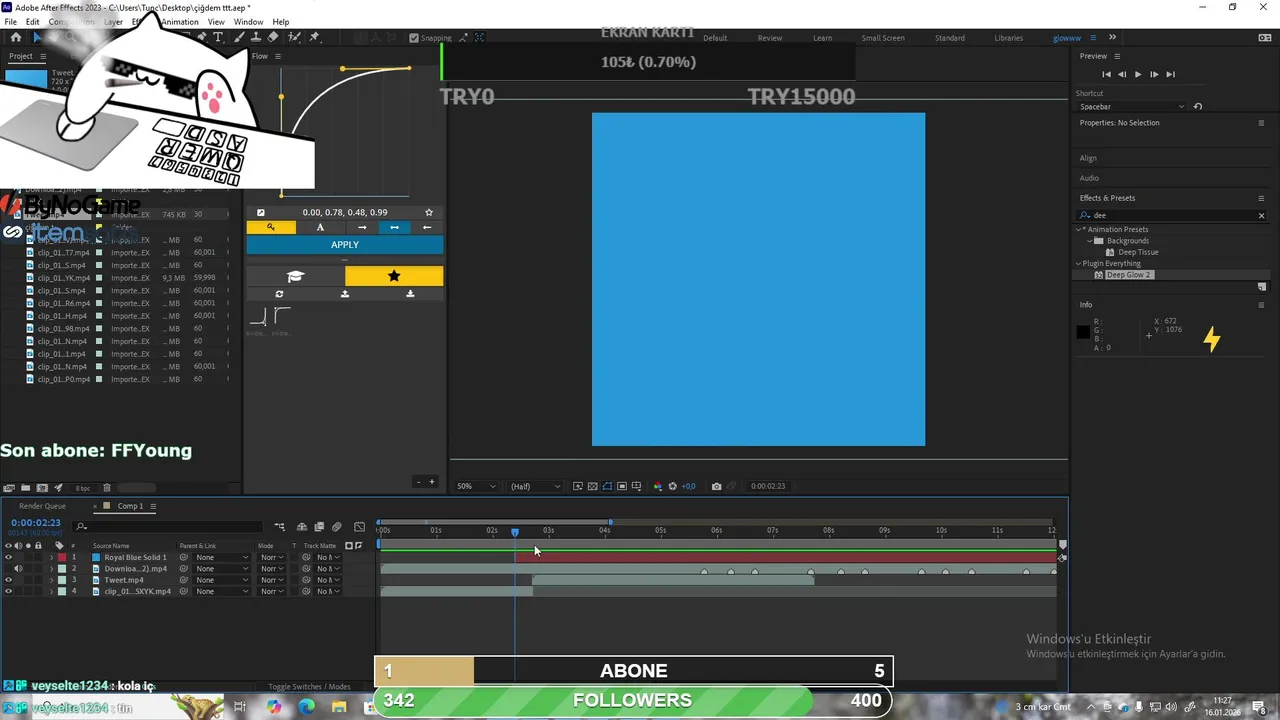Take a snapshot with camera icon
This screenshot has height=720, width=1280.
pyautogui.click(x=716, y=486)
